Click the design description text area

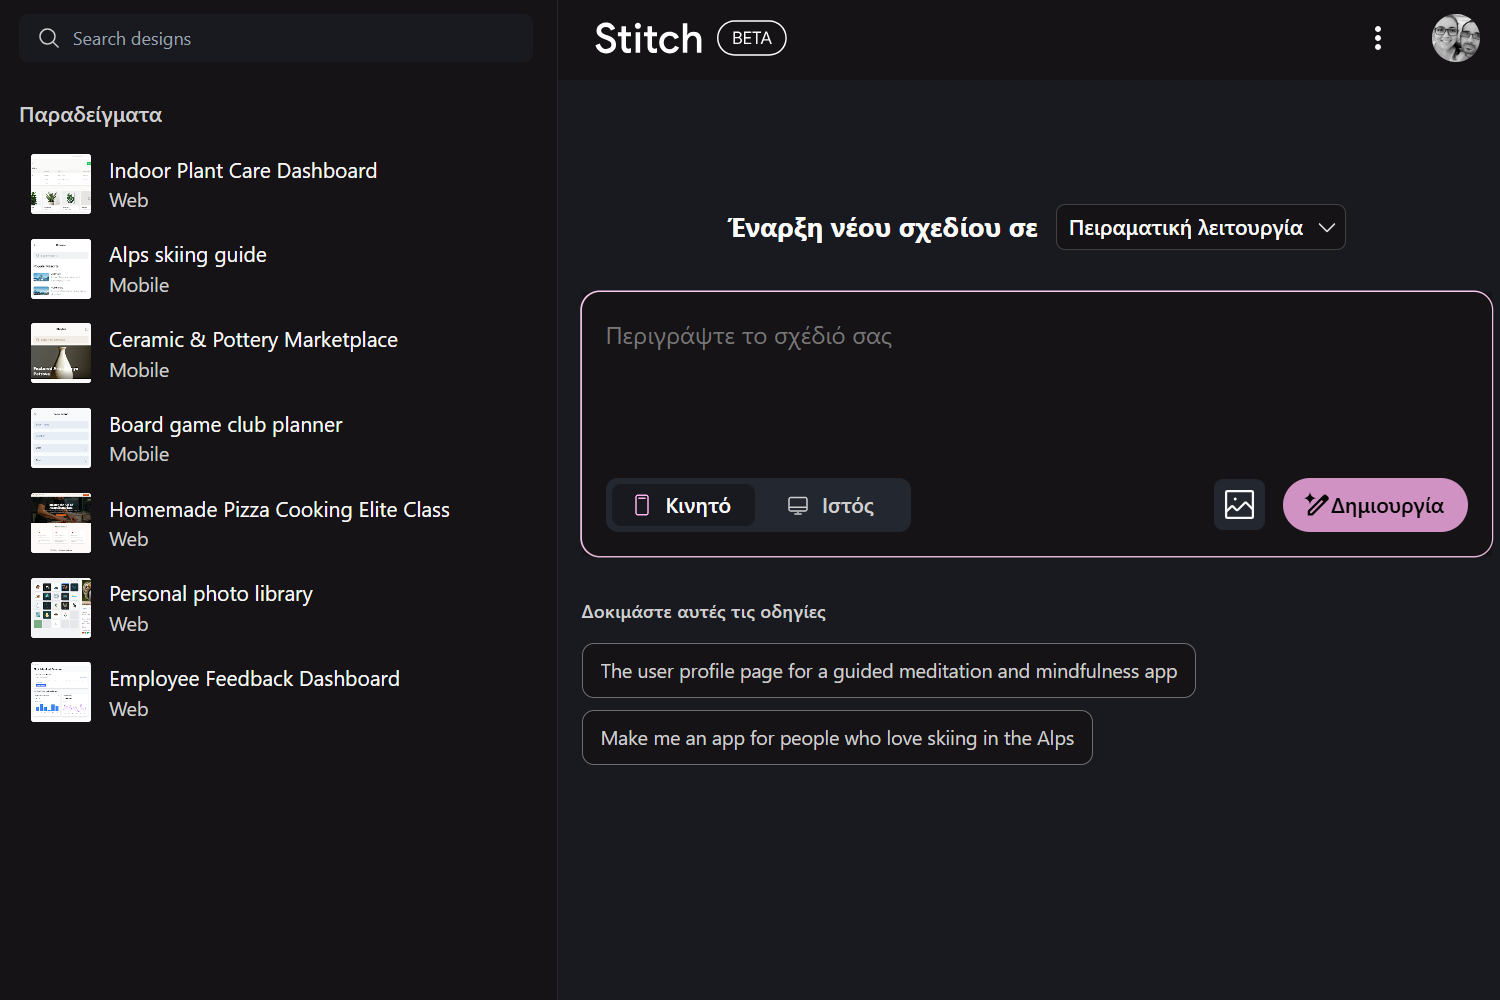tap(1036, 380)
